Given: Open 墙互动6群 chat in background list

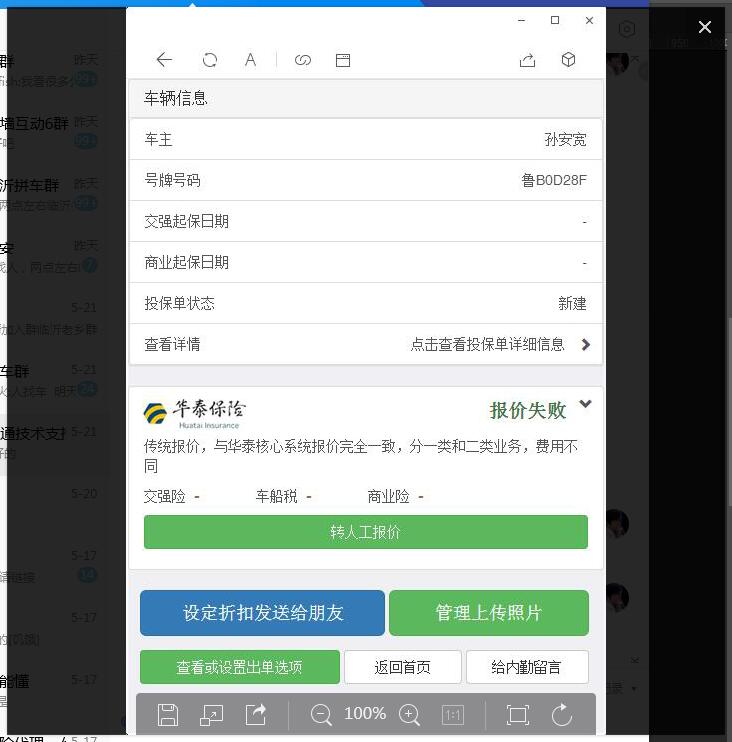Looking at the screenshot, I should [50, 132].
